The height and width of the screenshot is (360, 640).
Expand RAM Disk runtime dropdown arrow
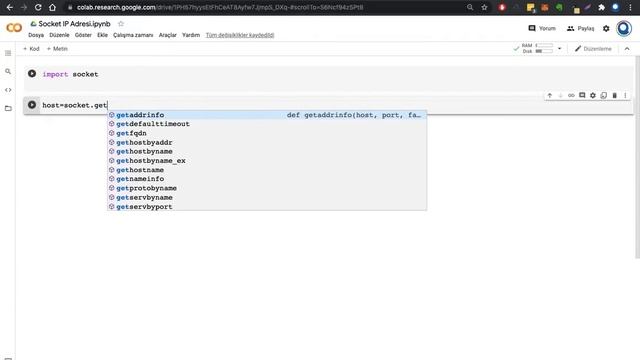(x=560, y=49)
